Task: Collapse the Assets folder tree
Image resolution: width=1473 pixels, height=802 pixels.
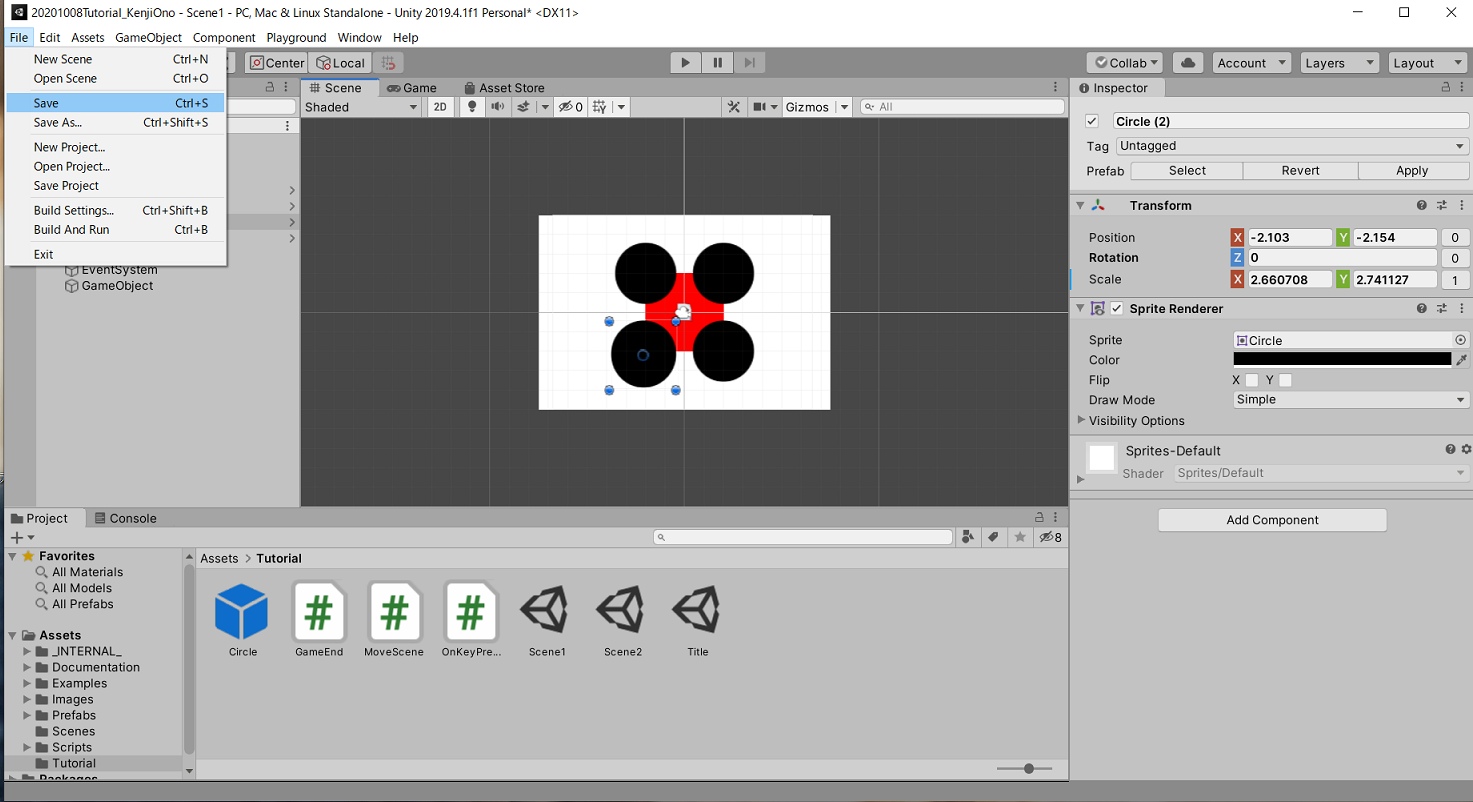Action: (12, 635)
